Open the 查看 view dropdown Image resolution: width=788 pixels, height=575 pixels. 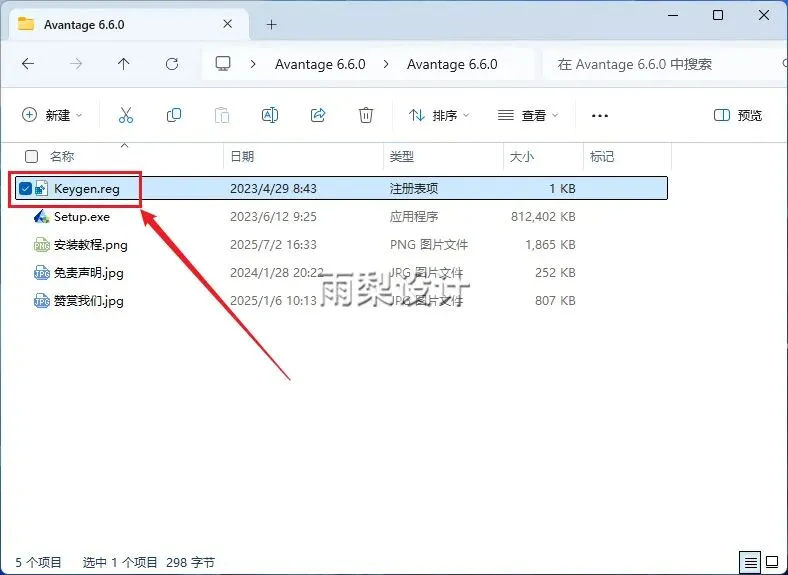click(528, 115)
